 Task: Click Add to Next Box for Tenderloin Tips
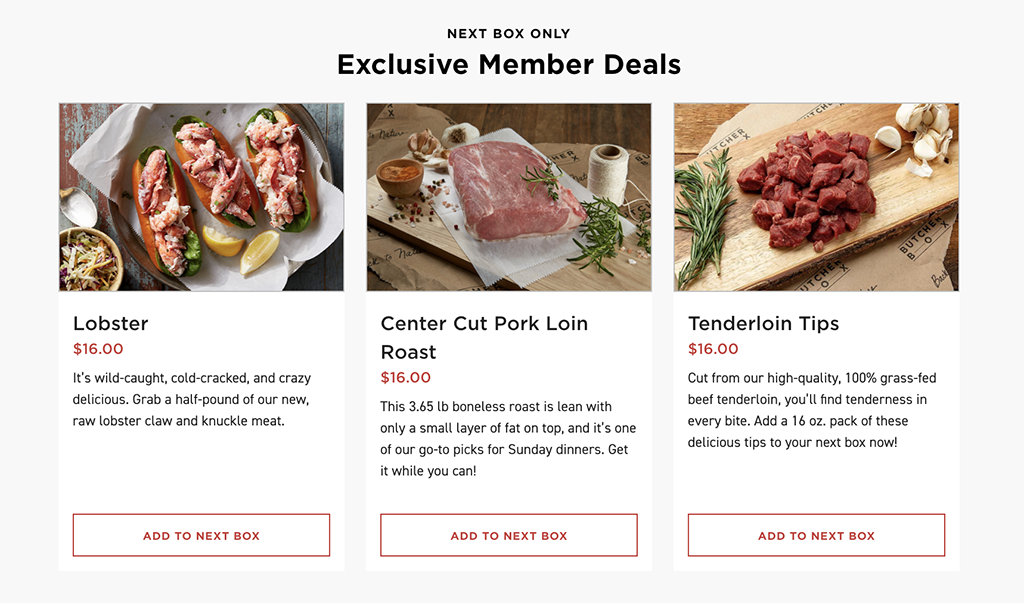(x=815, y=535)
